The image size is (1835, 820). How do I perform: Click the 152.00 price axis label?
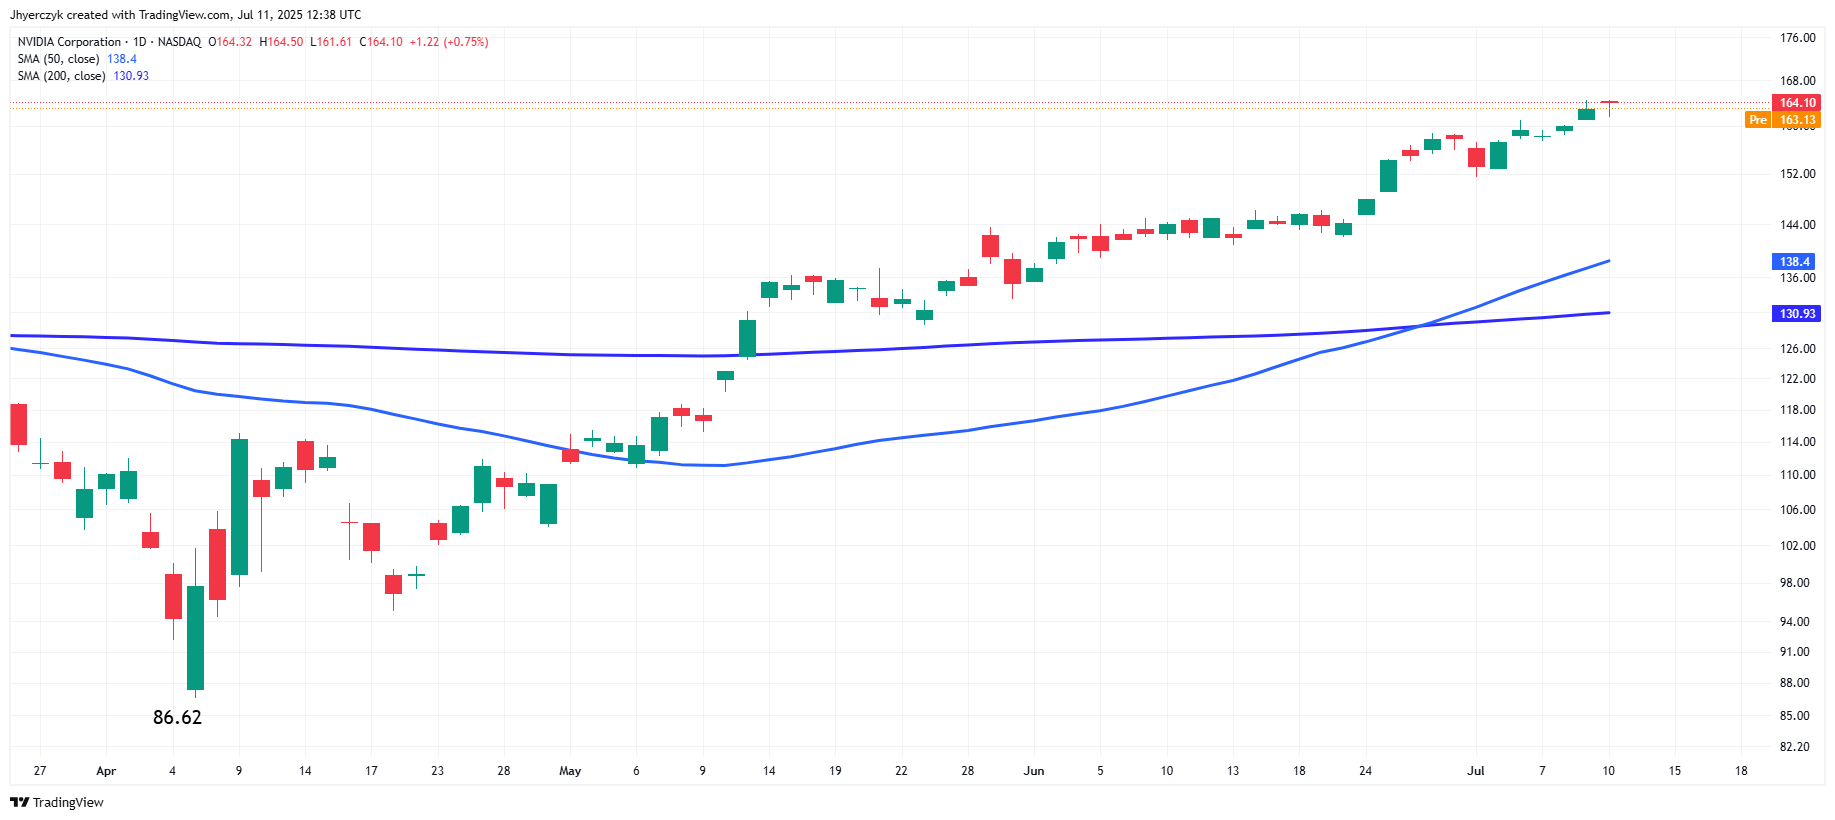coord(1797,174)
